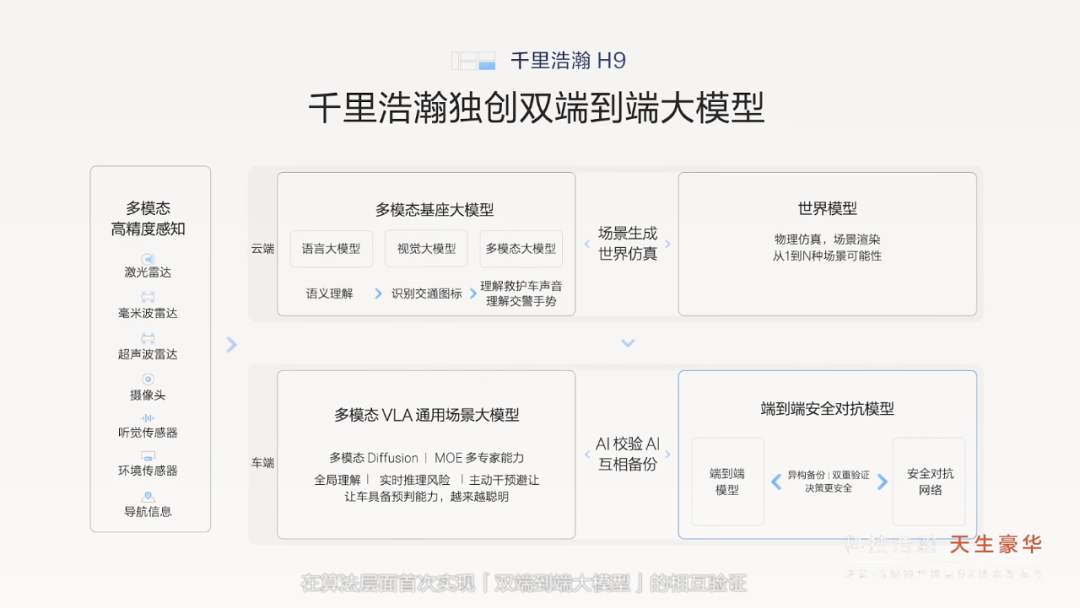The image size is (1080, 608).
Task: Select the 毫米波雷达 radar icon
Action: 147,297
